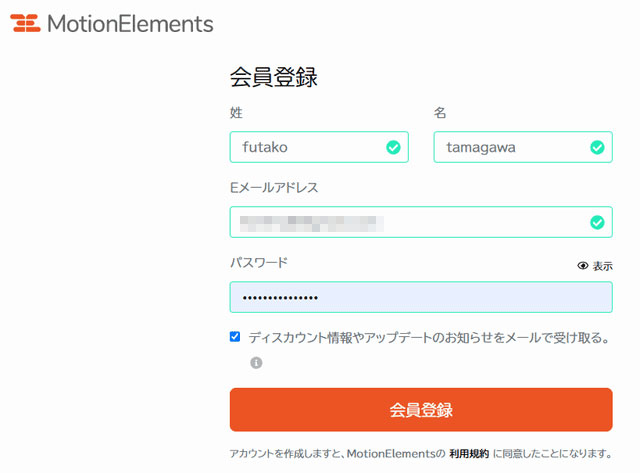Click the MotionElements wordmark text
The width and height of the screenshot is (640, 473).
pyautogui.click(x=130, y=24)
